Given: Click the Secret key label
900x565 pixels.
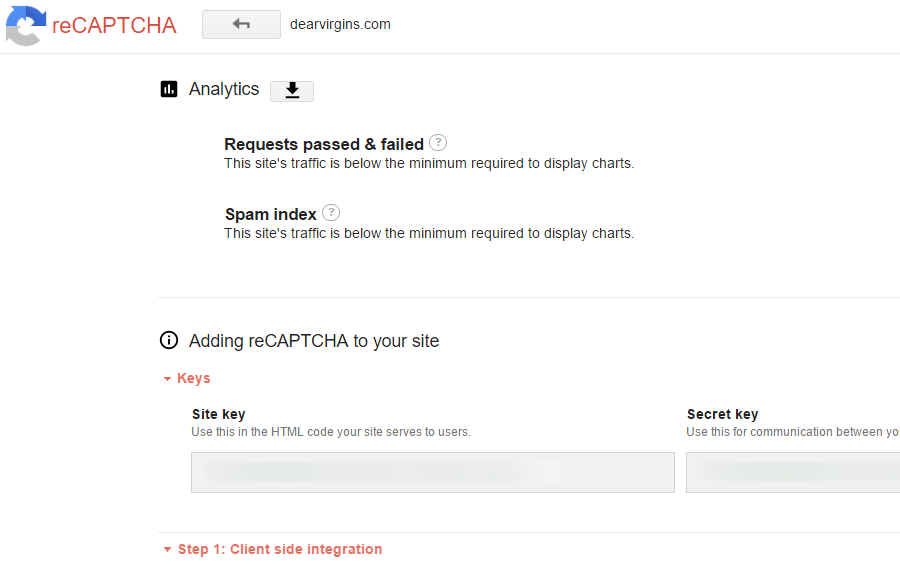Looking at the screenshot, I should point(723,414).
